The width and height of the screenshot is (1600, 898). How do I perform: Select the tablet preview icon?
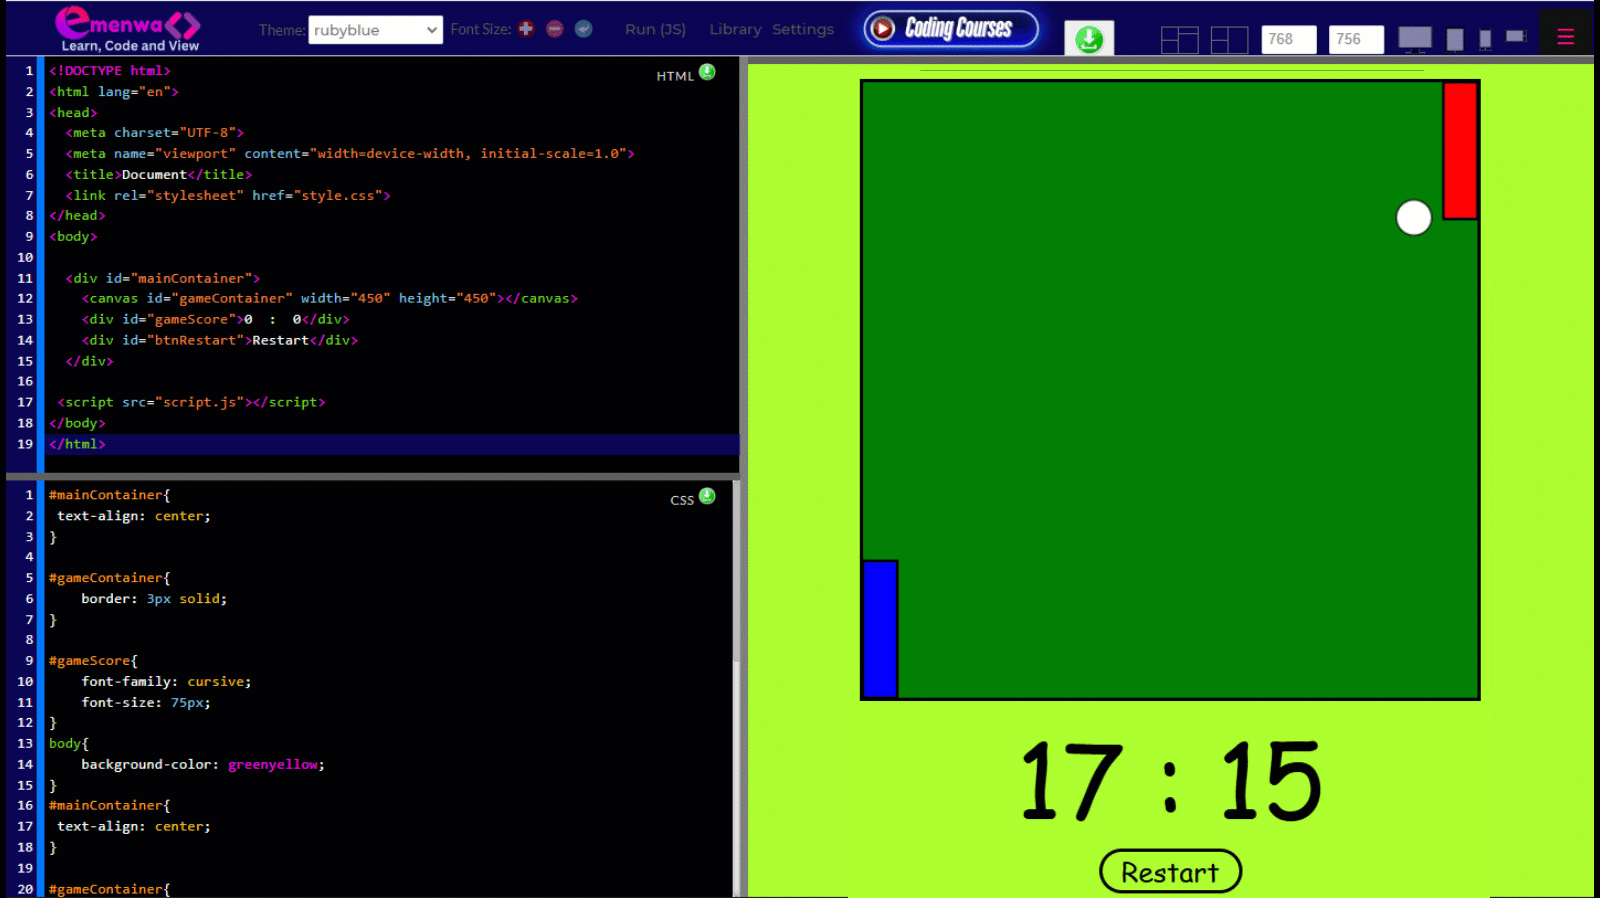tap(1455, 39)
